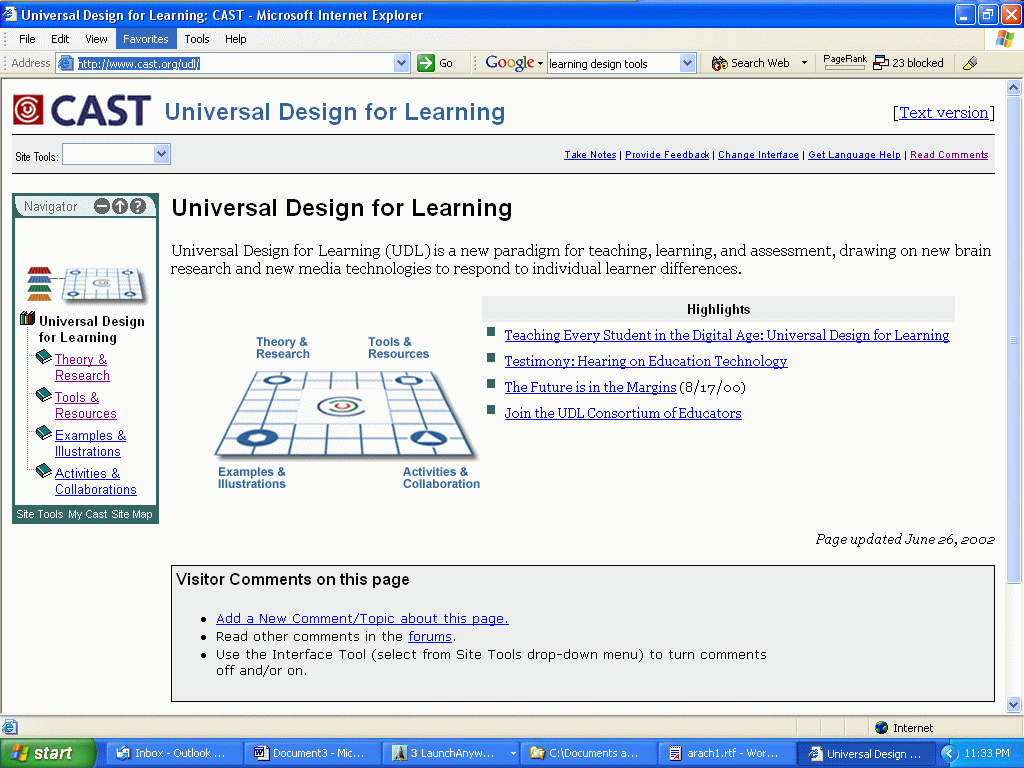Viewport: 1024px width, 768px height.
Task: Open Navigator help question mark icon
Action: click(x=138, y=207)
